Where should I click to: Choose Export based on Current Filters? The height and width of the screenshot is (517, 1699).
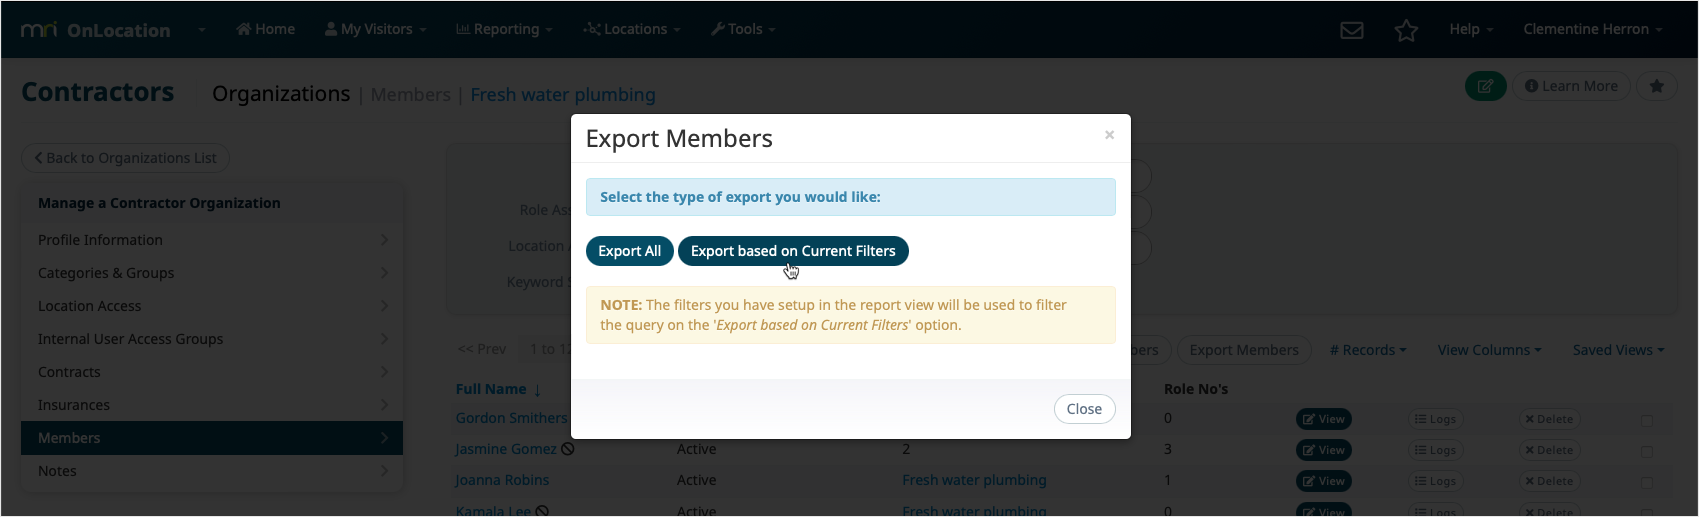click(x=793, y=251)
